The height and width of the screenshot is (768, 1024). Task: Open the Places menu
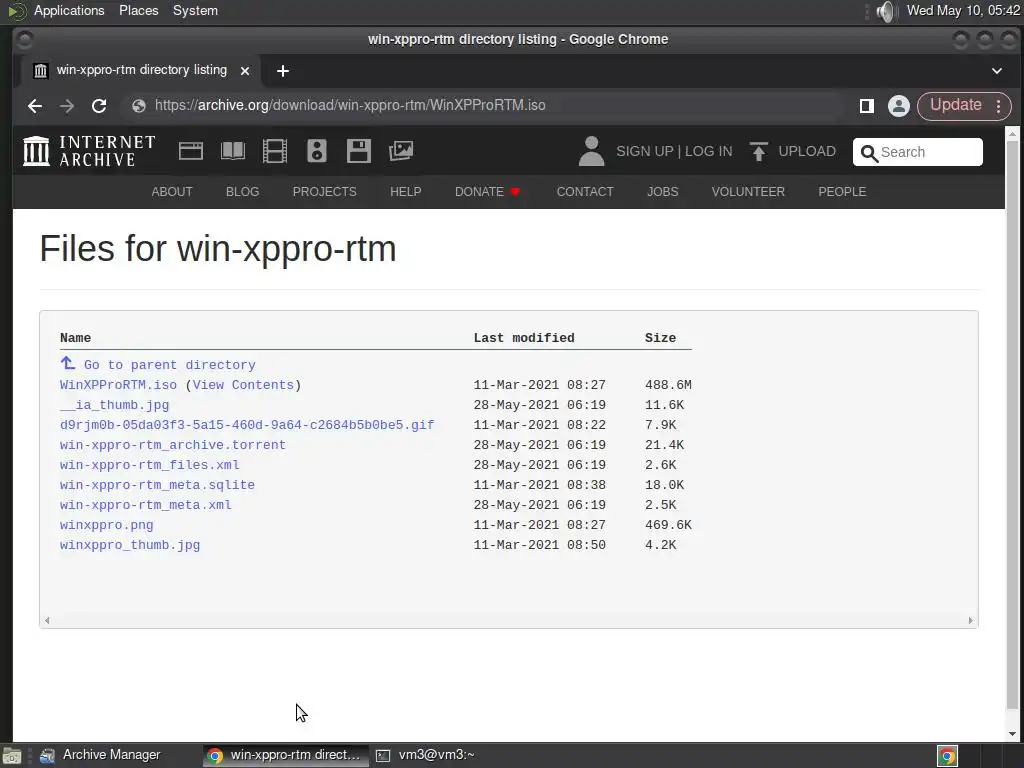138,10
